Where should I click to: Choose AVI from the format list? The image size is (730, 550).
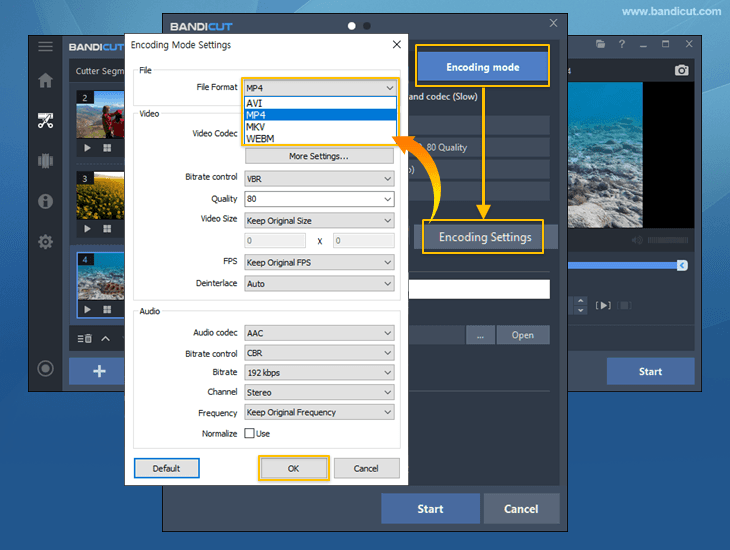click(320, 103)
